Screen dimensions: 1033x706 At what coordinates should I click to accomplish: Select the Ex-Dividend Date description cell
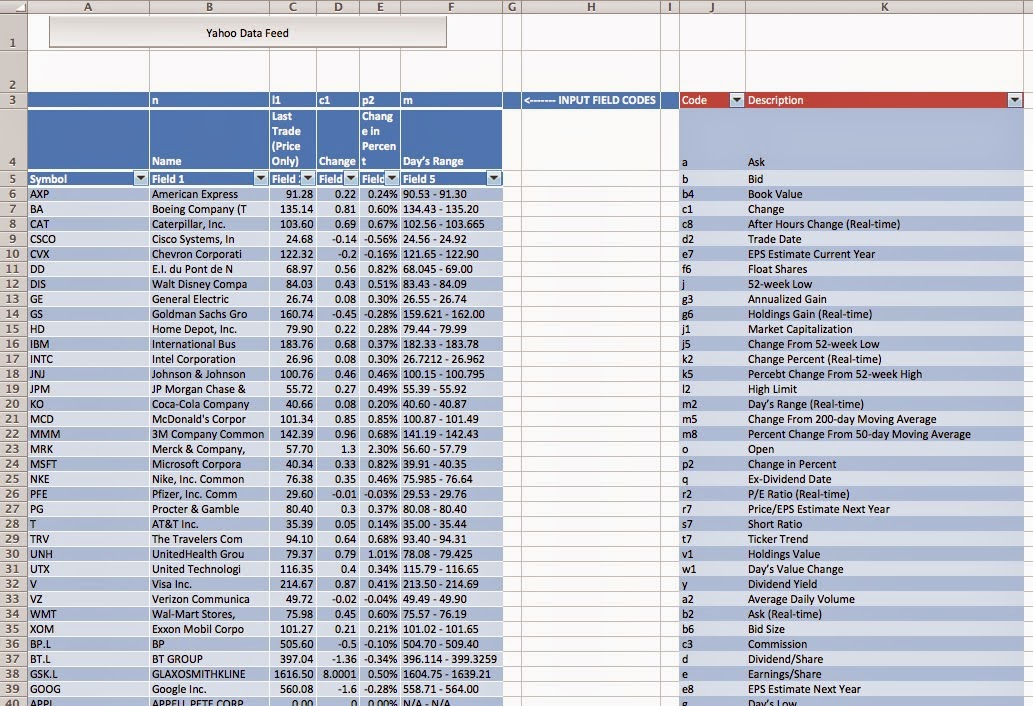tap(885, 479)
